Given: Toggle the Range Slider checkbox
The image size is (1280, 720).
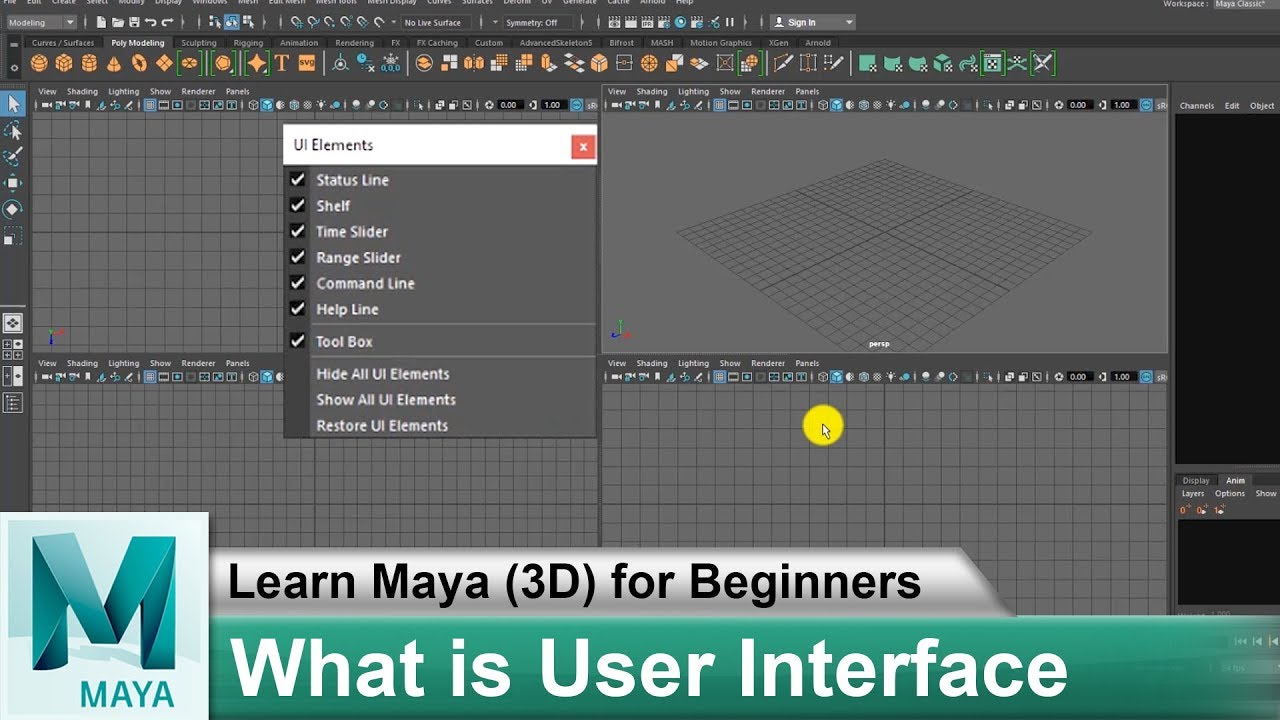Looking at the screenshot, I should 297,257.
